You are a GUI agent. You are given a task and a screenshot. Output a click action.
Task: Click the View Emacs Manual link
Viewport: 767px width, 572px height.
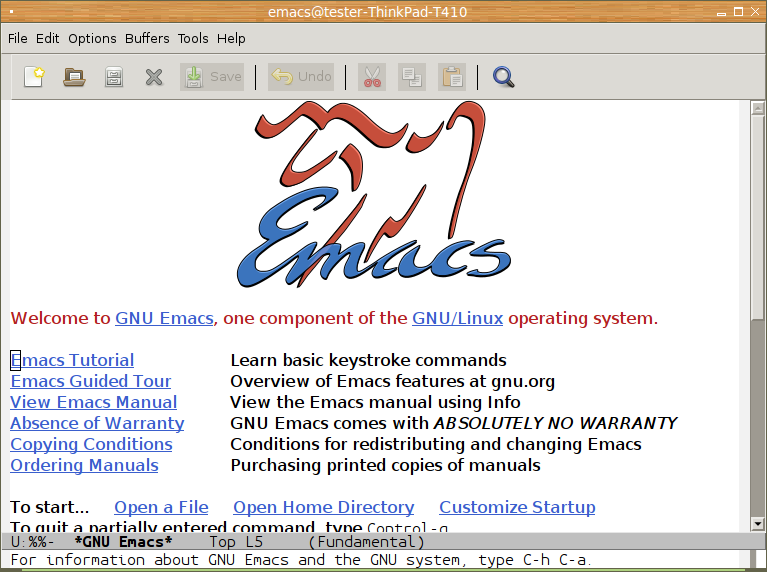pos(93,403)
